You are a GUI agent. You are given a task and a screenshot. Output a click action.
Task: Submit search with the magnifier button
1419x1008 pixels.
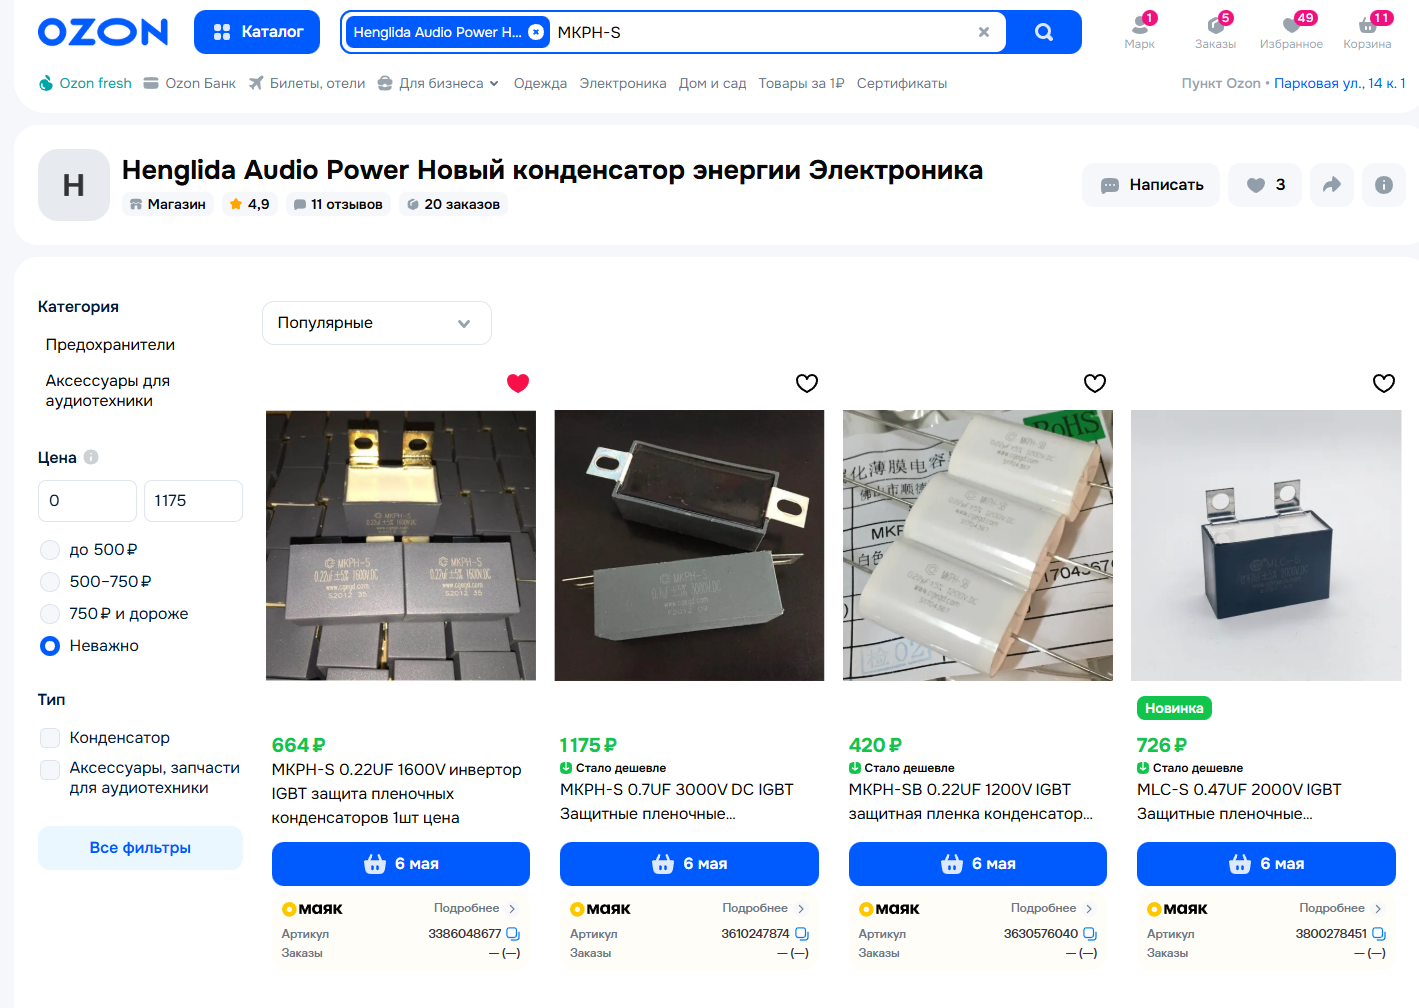1044,32
